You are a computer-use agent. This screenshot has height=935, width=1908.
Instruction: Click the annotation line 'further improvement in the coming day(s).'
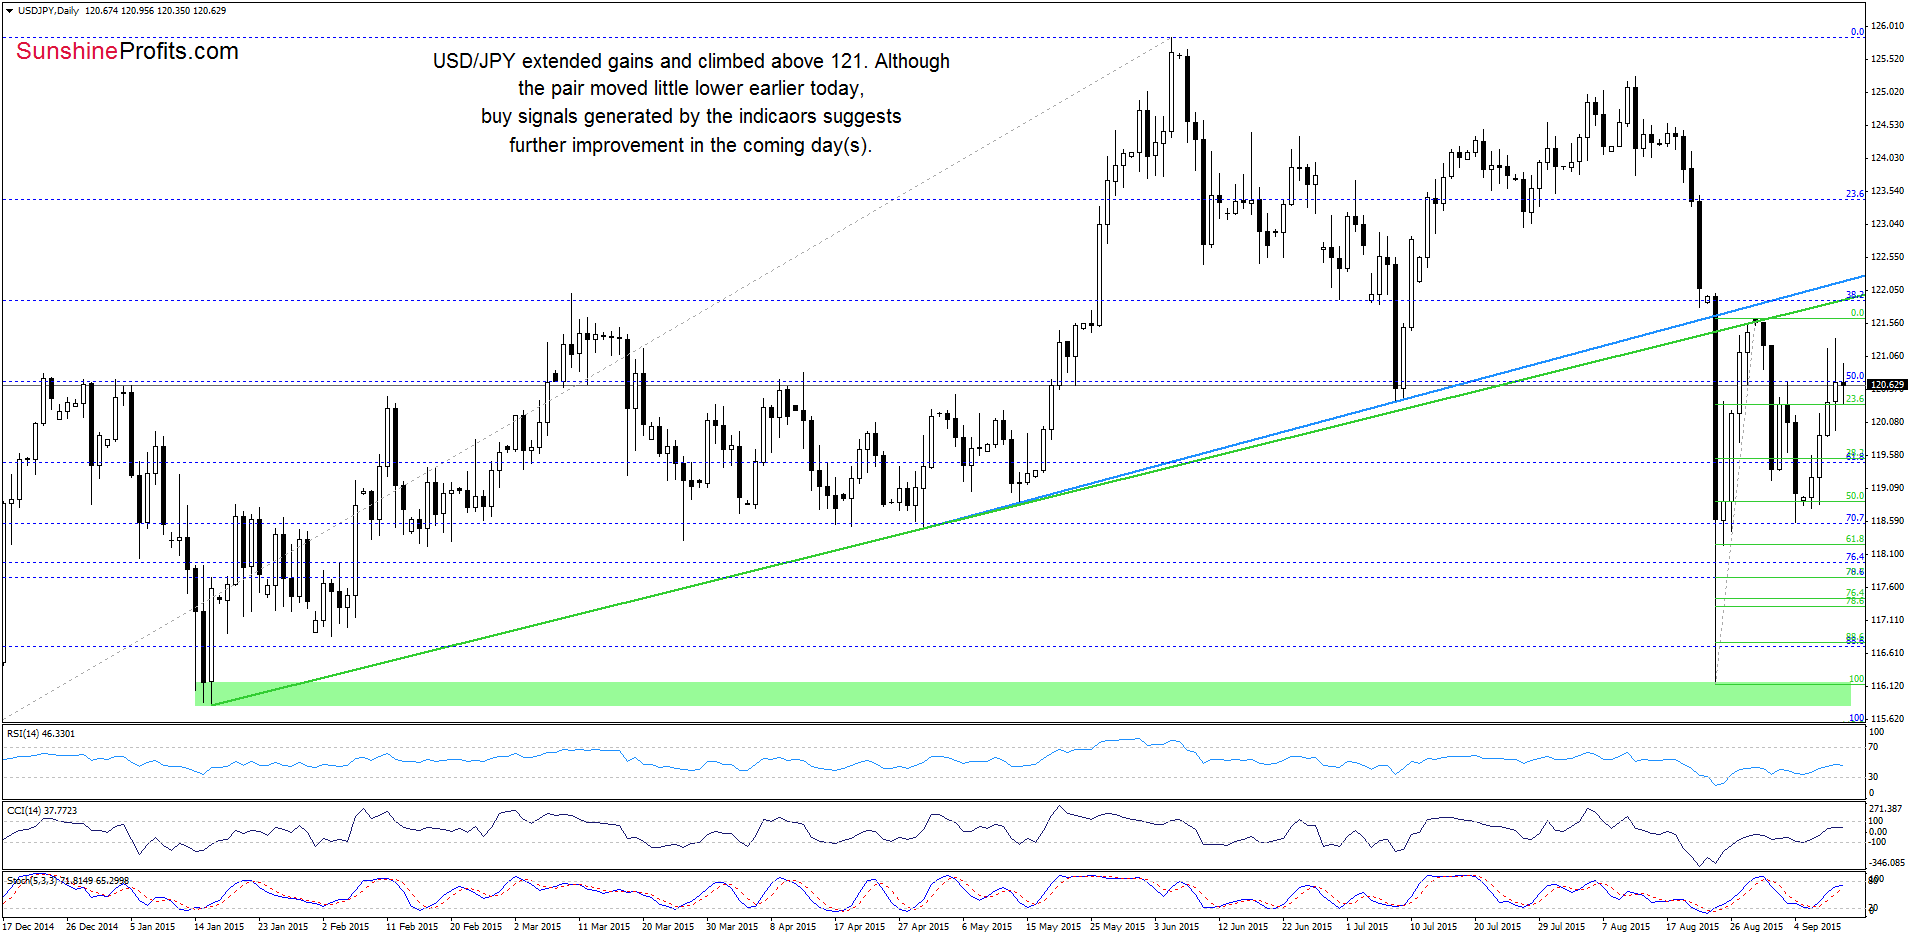[x=691, y=145]
